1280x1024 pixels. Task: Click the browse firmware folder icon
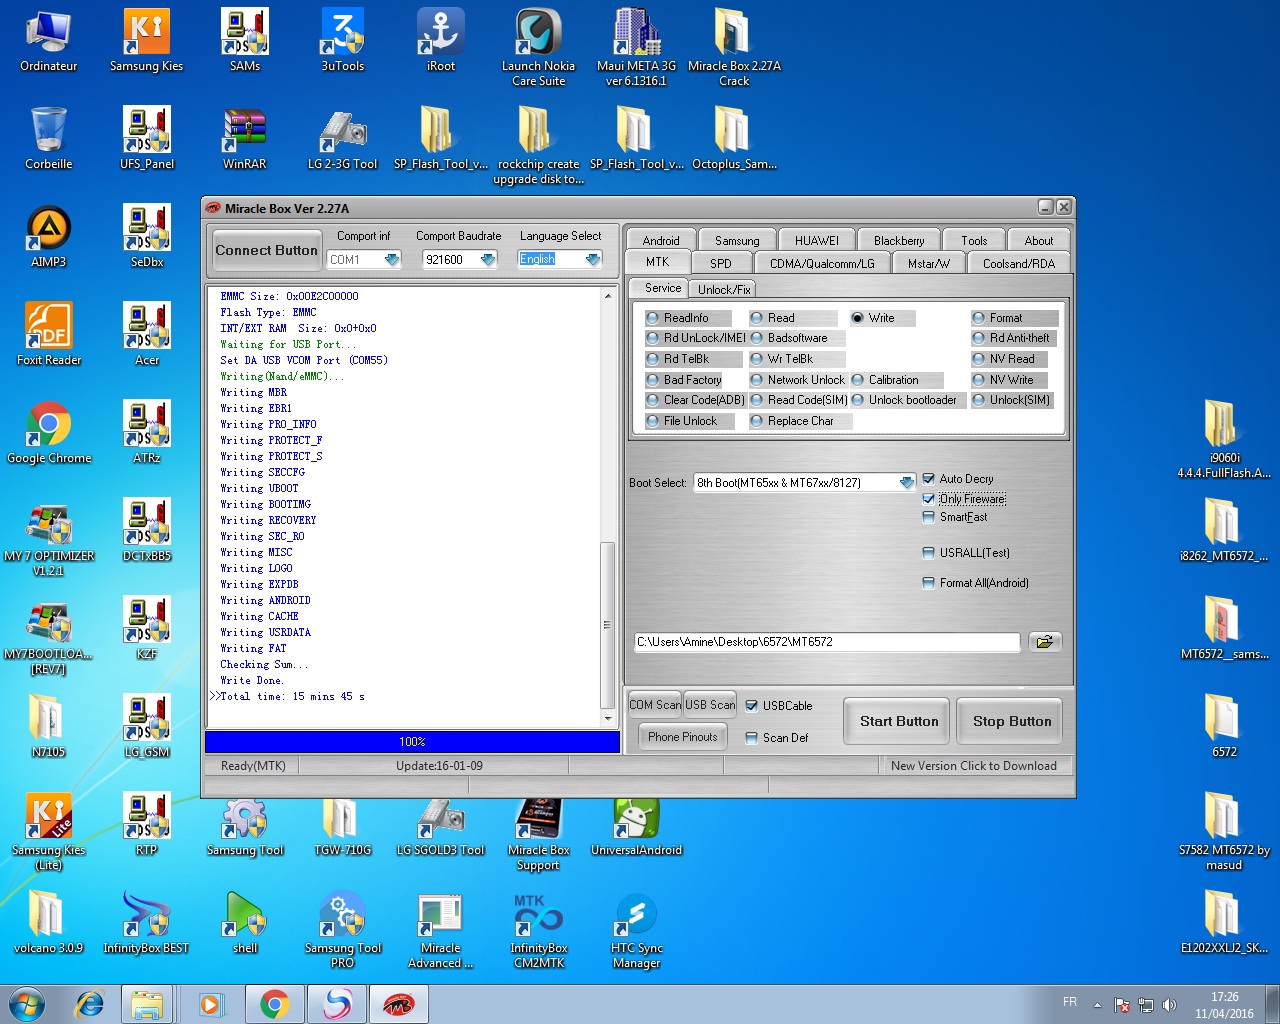pyautogui.click(x=1045, y=642)
